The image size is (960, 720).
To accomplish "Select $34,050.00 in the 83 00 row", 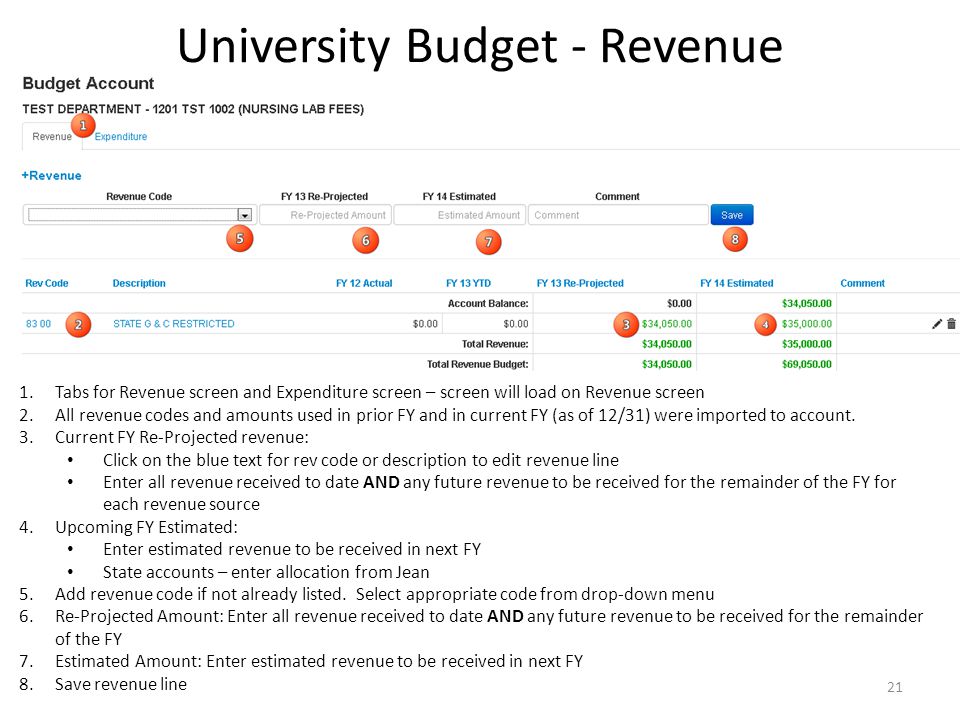I will (667, 324).
